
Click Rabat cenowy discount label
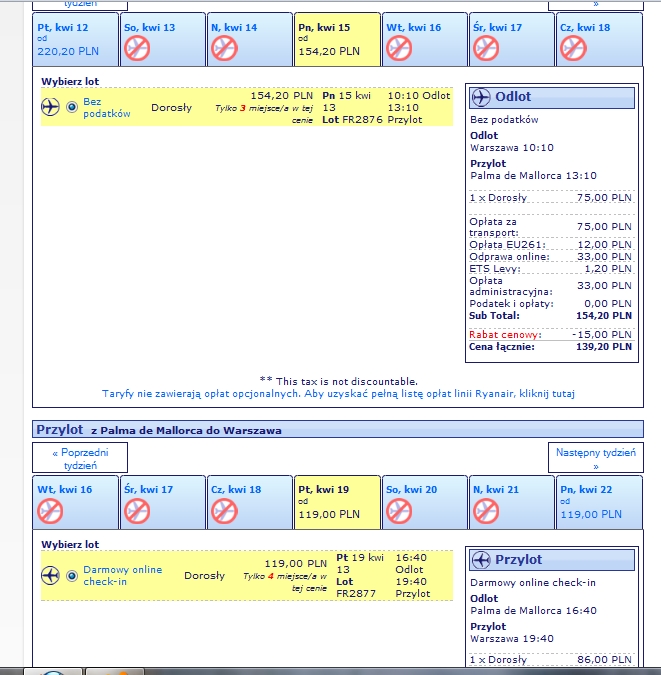(x=505, y=334)
